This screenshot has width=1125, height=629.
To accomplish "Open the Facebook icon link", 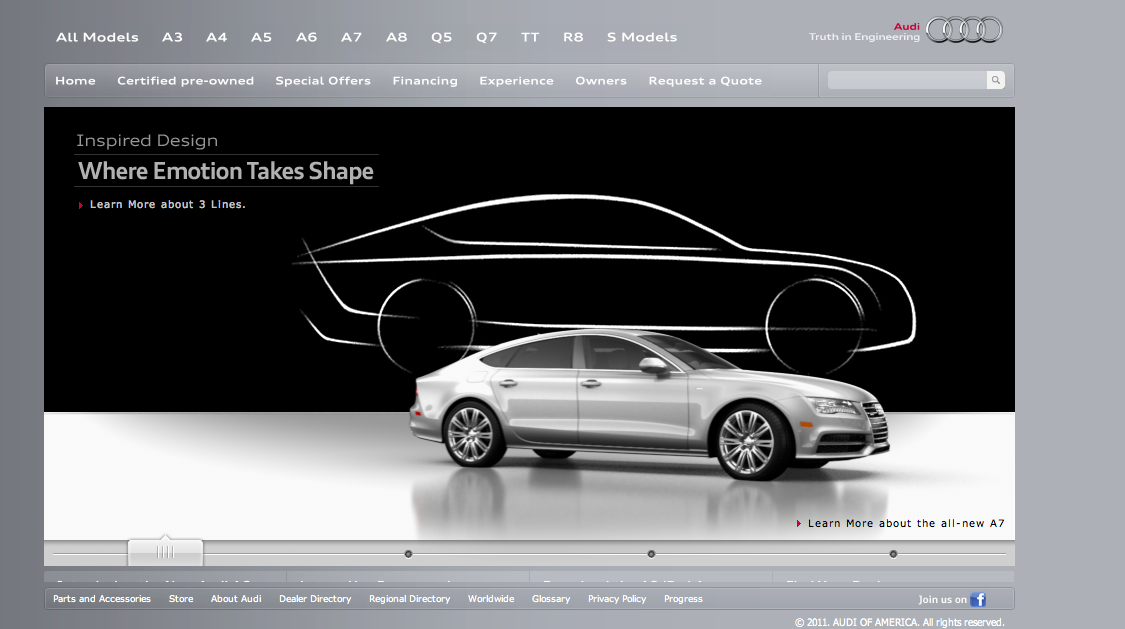I will click(x=978, y=599).
